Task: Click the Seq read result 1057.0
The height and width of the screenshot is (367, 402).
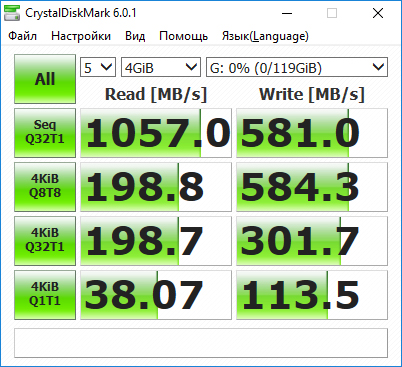Action: tap(156, 133)
